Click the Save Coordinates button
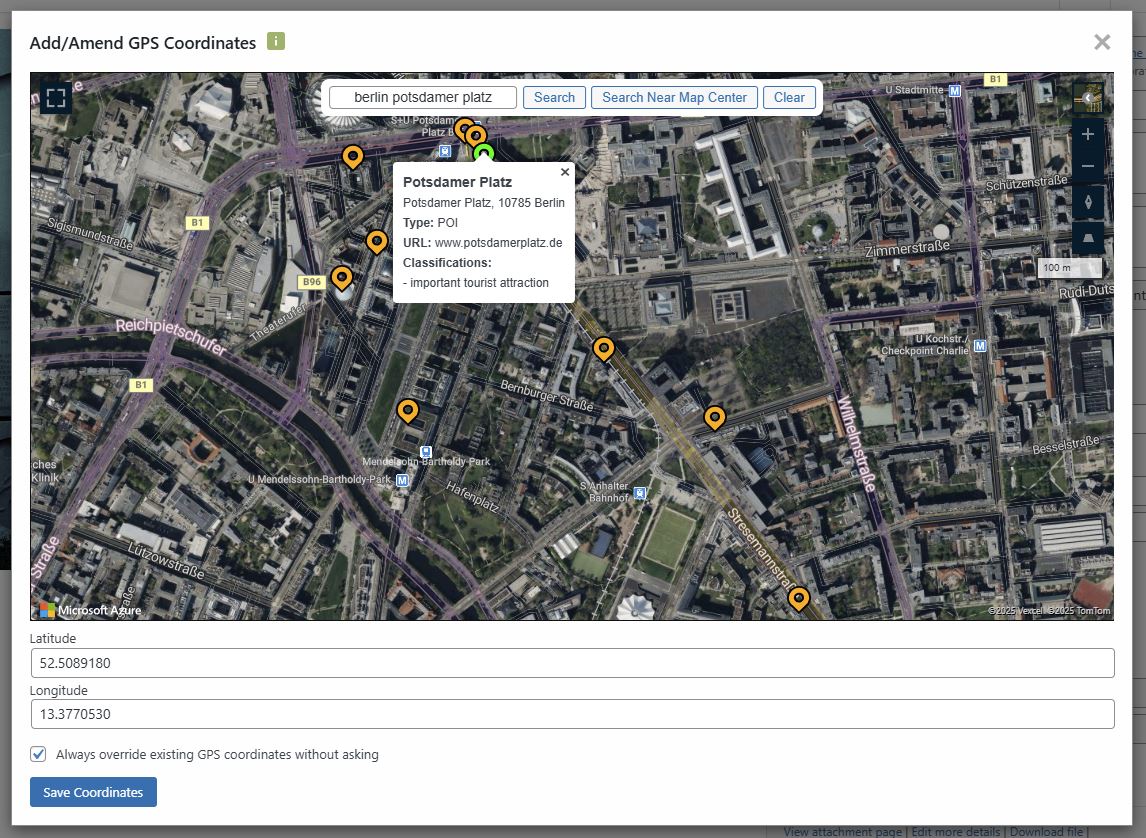Screen dimensions: 1146x838 click(x=93, y=791)
